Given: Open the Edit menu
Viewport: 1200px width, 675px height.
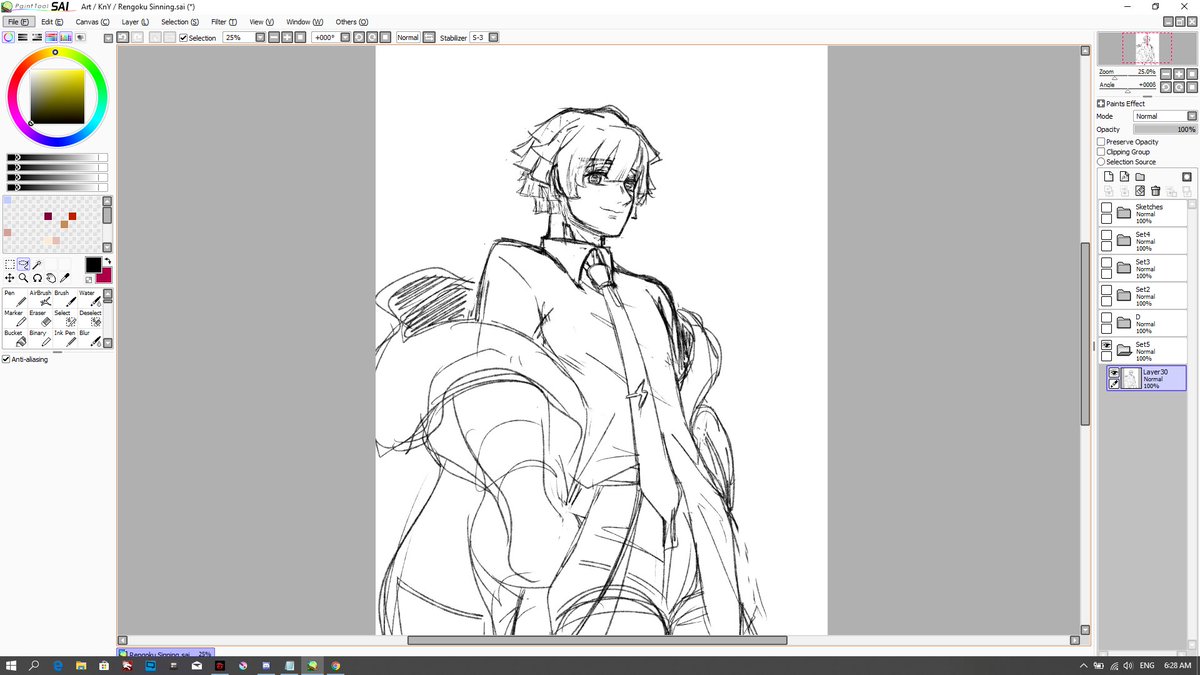Looking at the screenshot, I should coord(52,21).
